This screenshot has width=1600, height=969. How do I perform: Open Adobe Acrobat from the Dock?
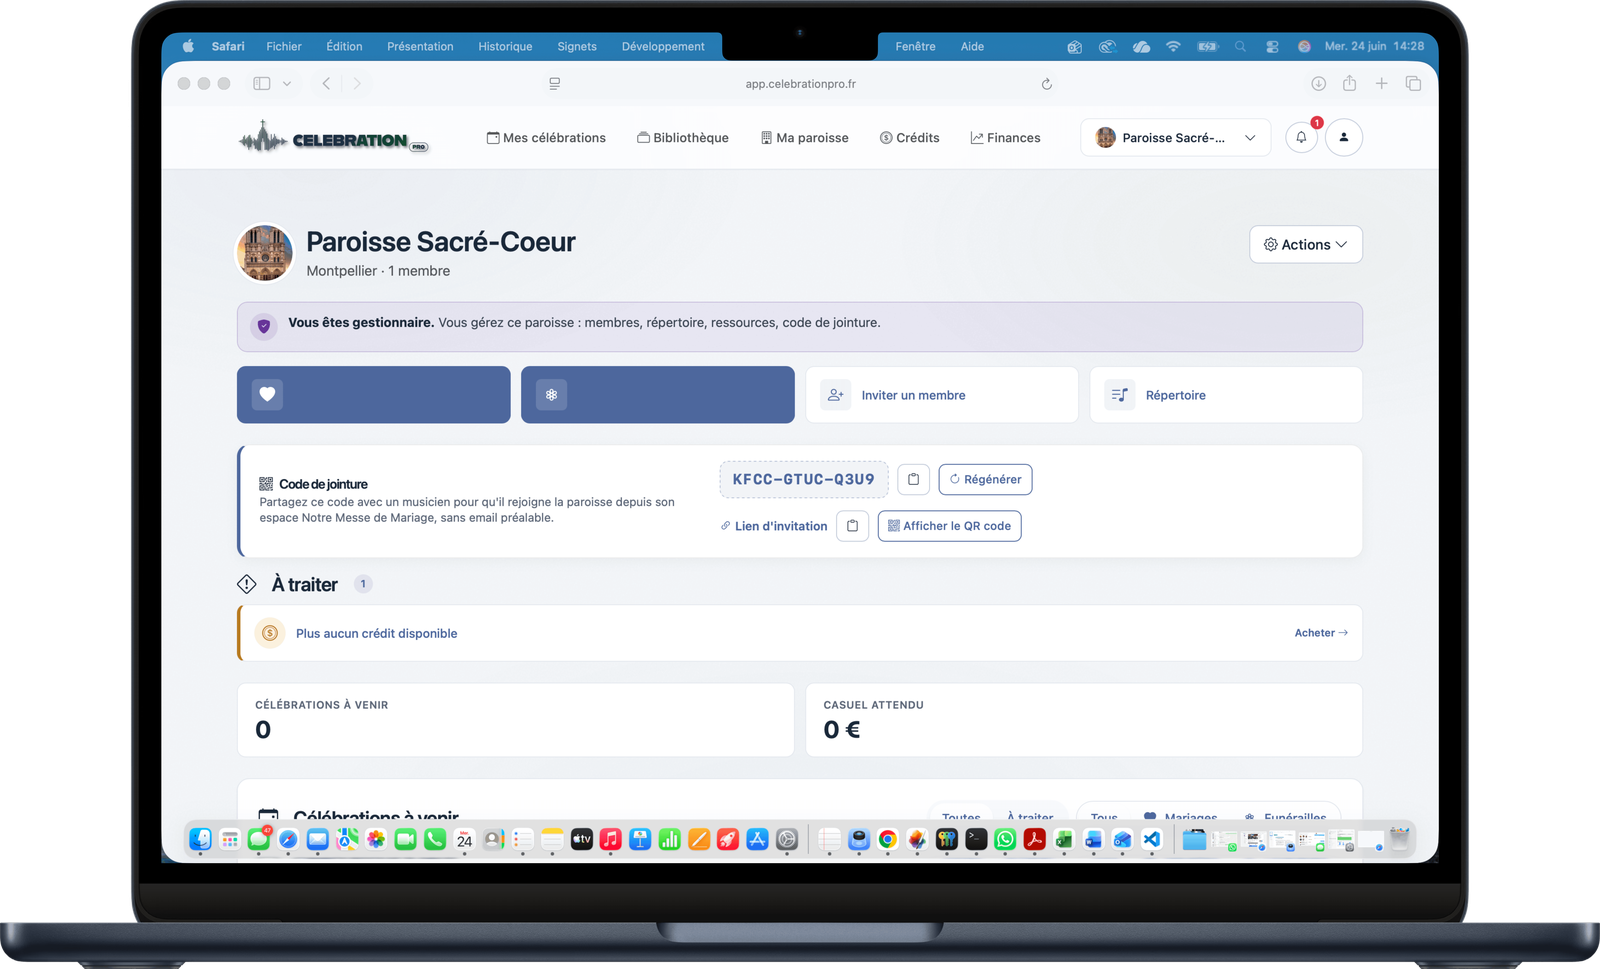(1035, 840)
